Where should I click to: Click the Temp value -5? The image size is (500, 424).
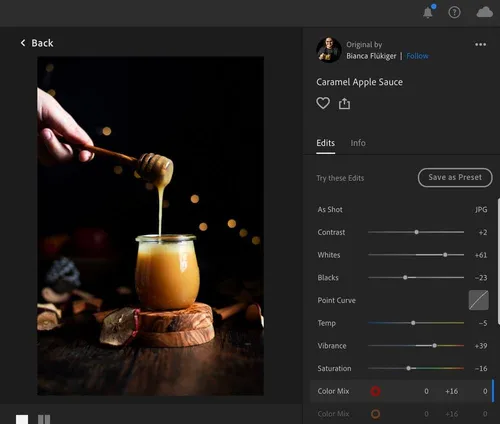(483, 323)
